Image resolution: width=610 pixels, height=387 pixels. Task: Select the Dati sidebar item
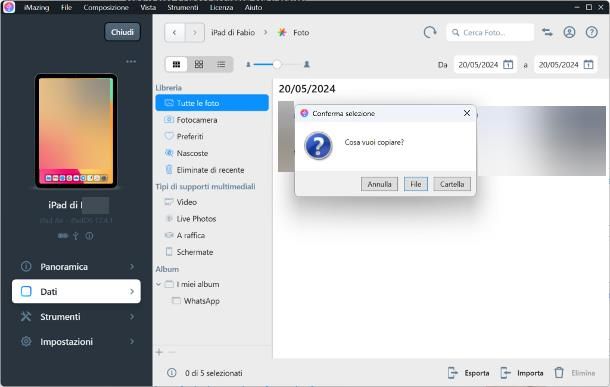pyautogui.click(x=76, y=291)
